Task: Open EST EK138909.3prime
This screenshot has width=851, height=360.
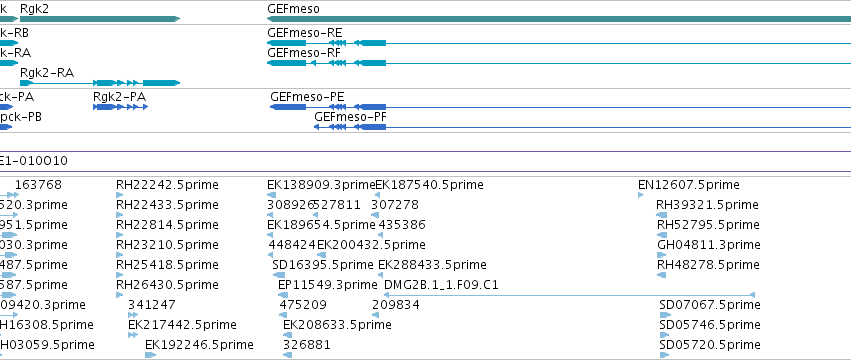Action: point(321,185)
